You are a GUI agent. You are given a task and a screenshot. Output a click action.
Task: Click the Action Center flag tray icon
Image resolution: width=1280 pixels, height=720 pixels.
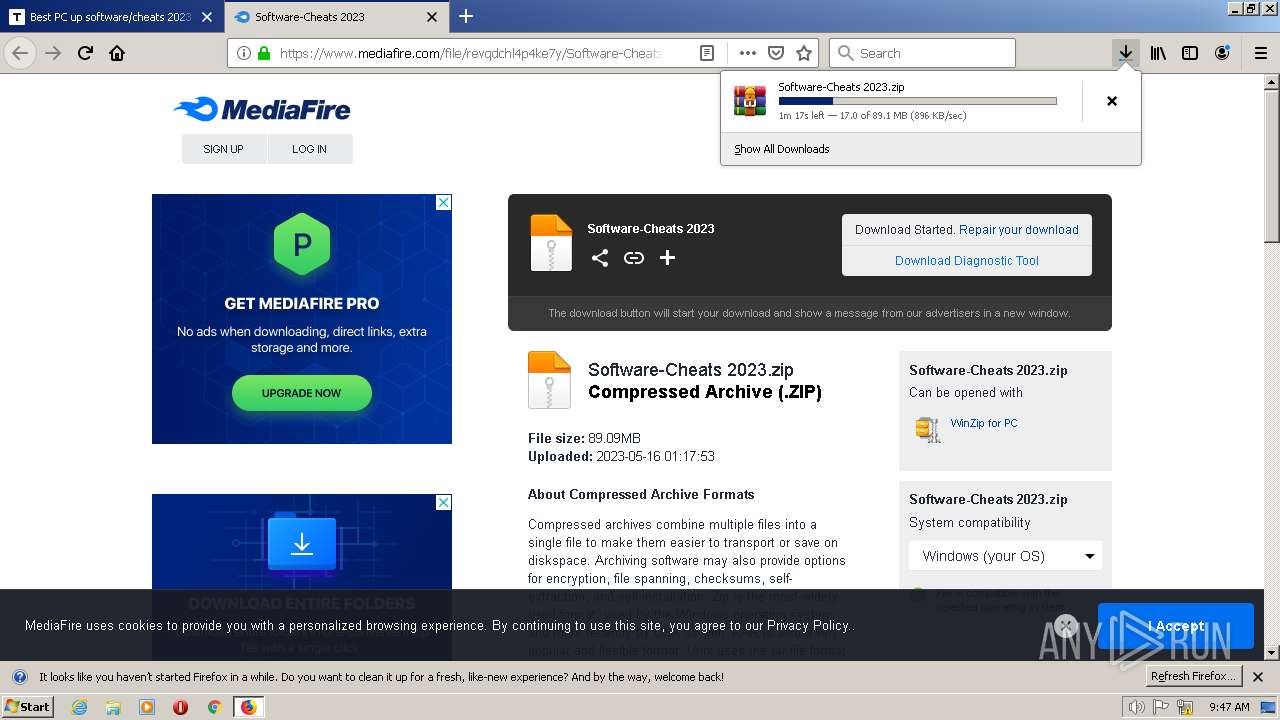point(1162,707)
